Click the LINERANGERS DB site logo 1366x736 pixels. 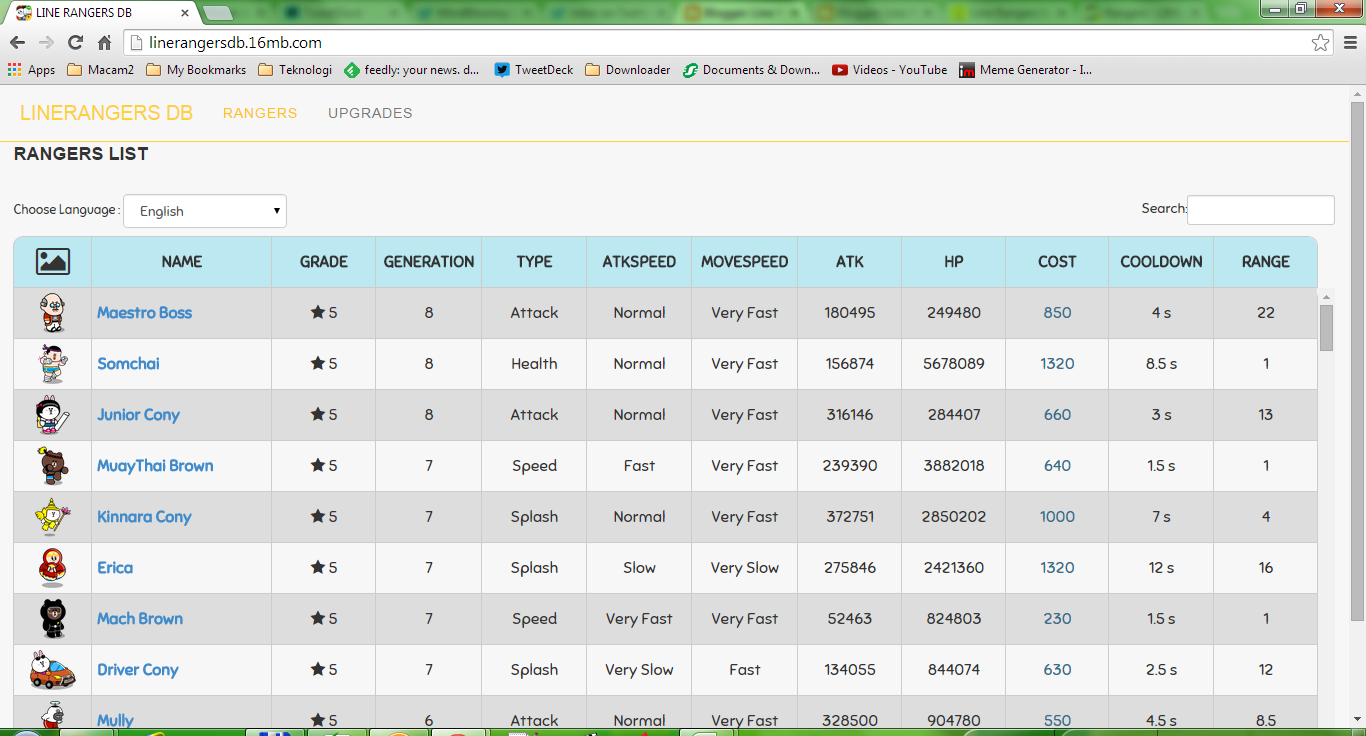(106, 113)
